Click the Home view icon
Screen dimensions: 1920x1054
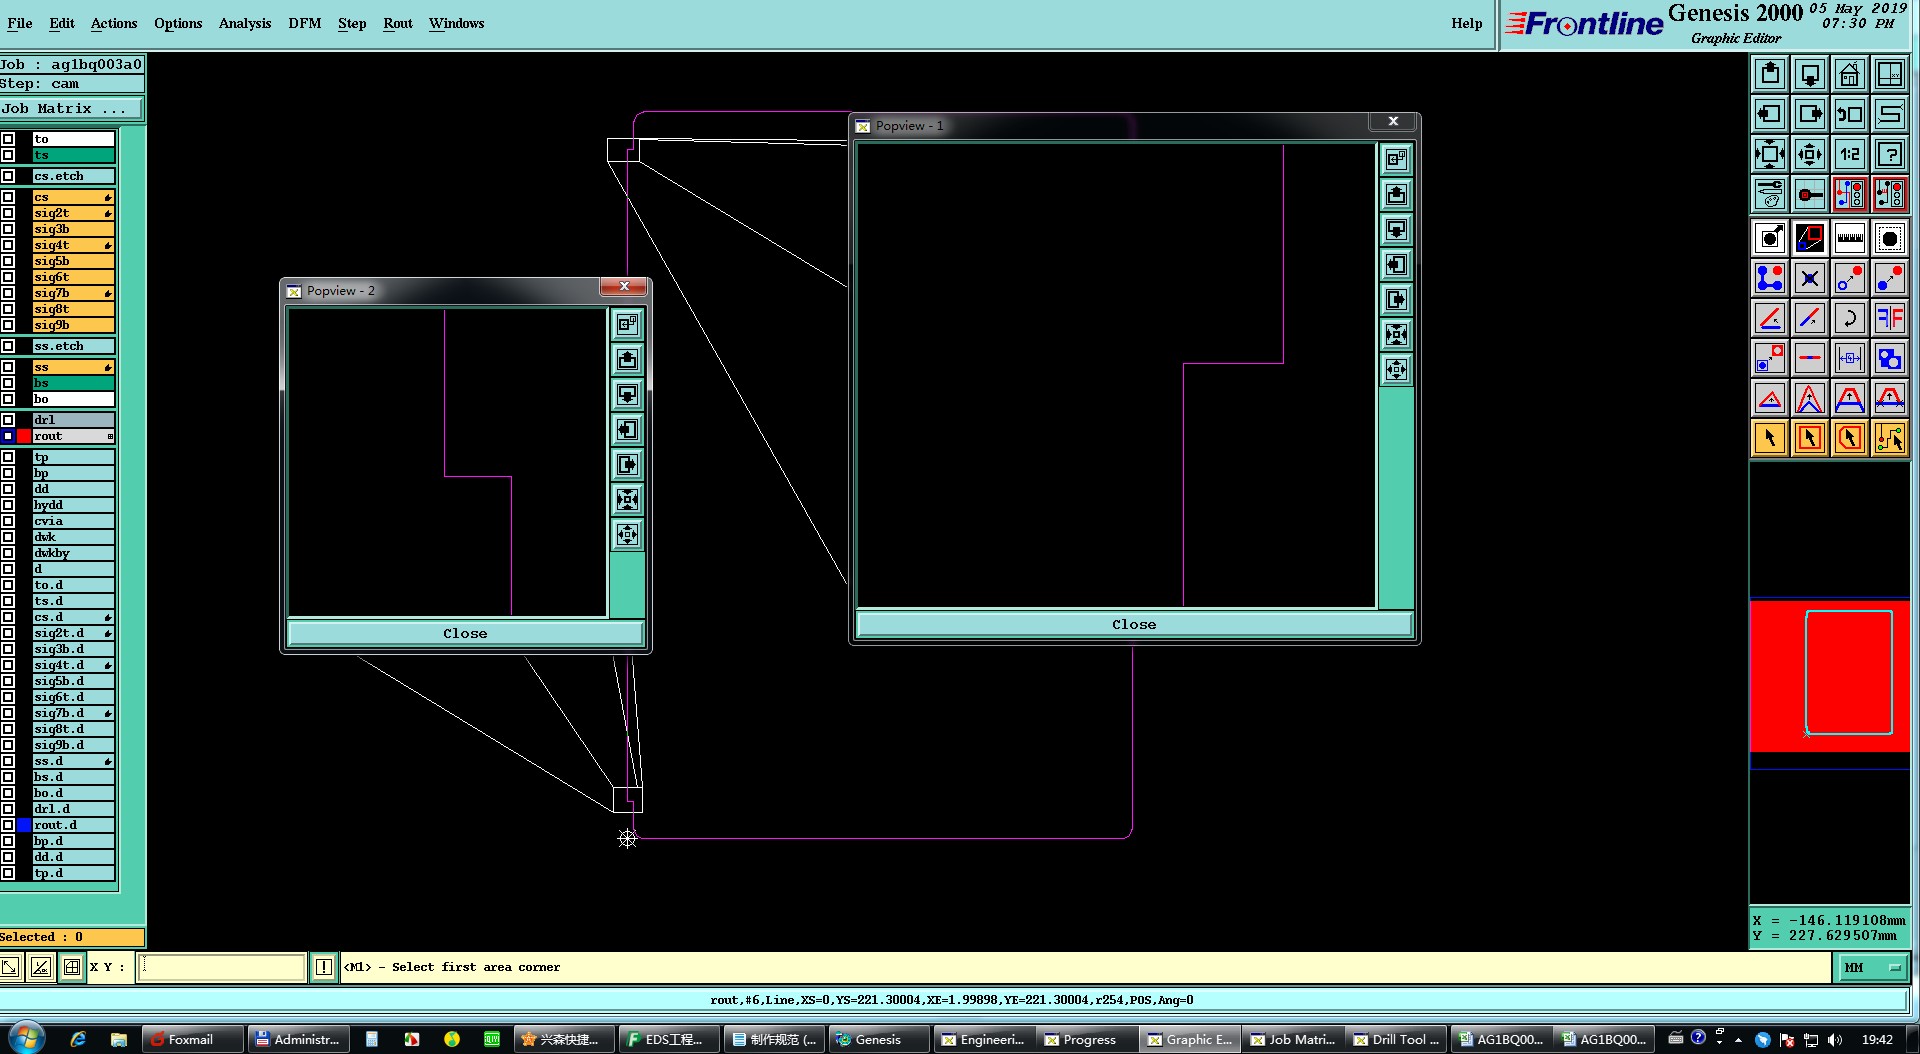coord(1850,74)
